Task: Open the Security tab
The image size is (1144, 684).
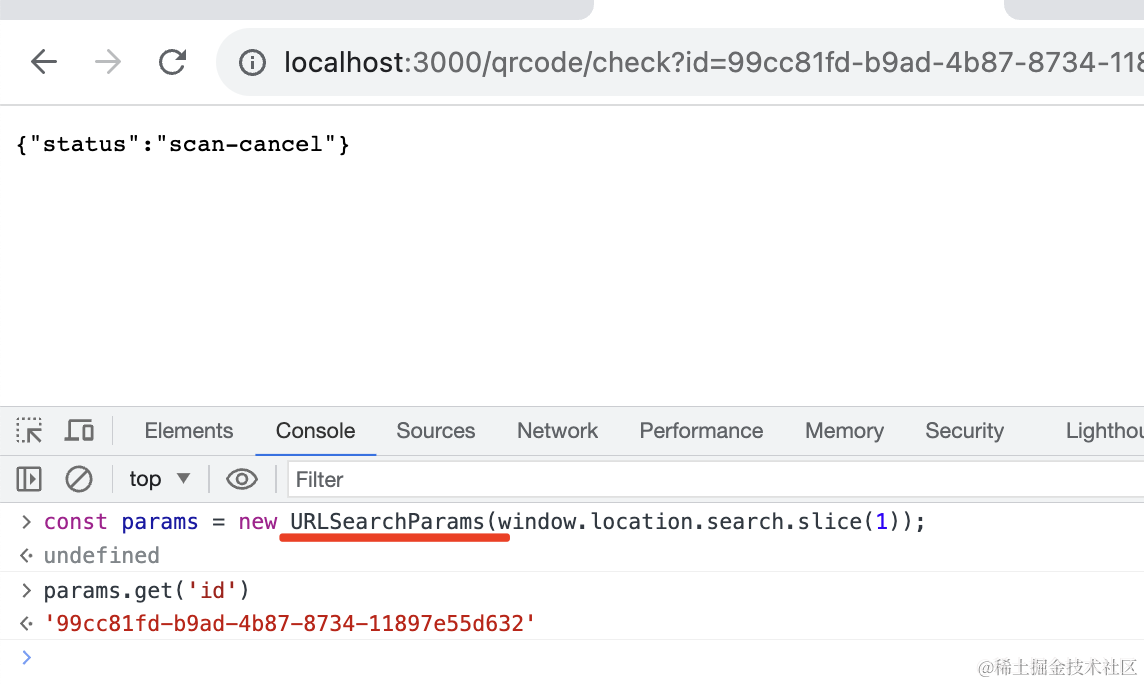Action: tap(964, 431)
